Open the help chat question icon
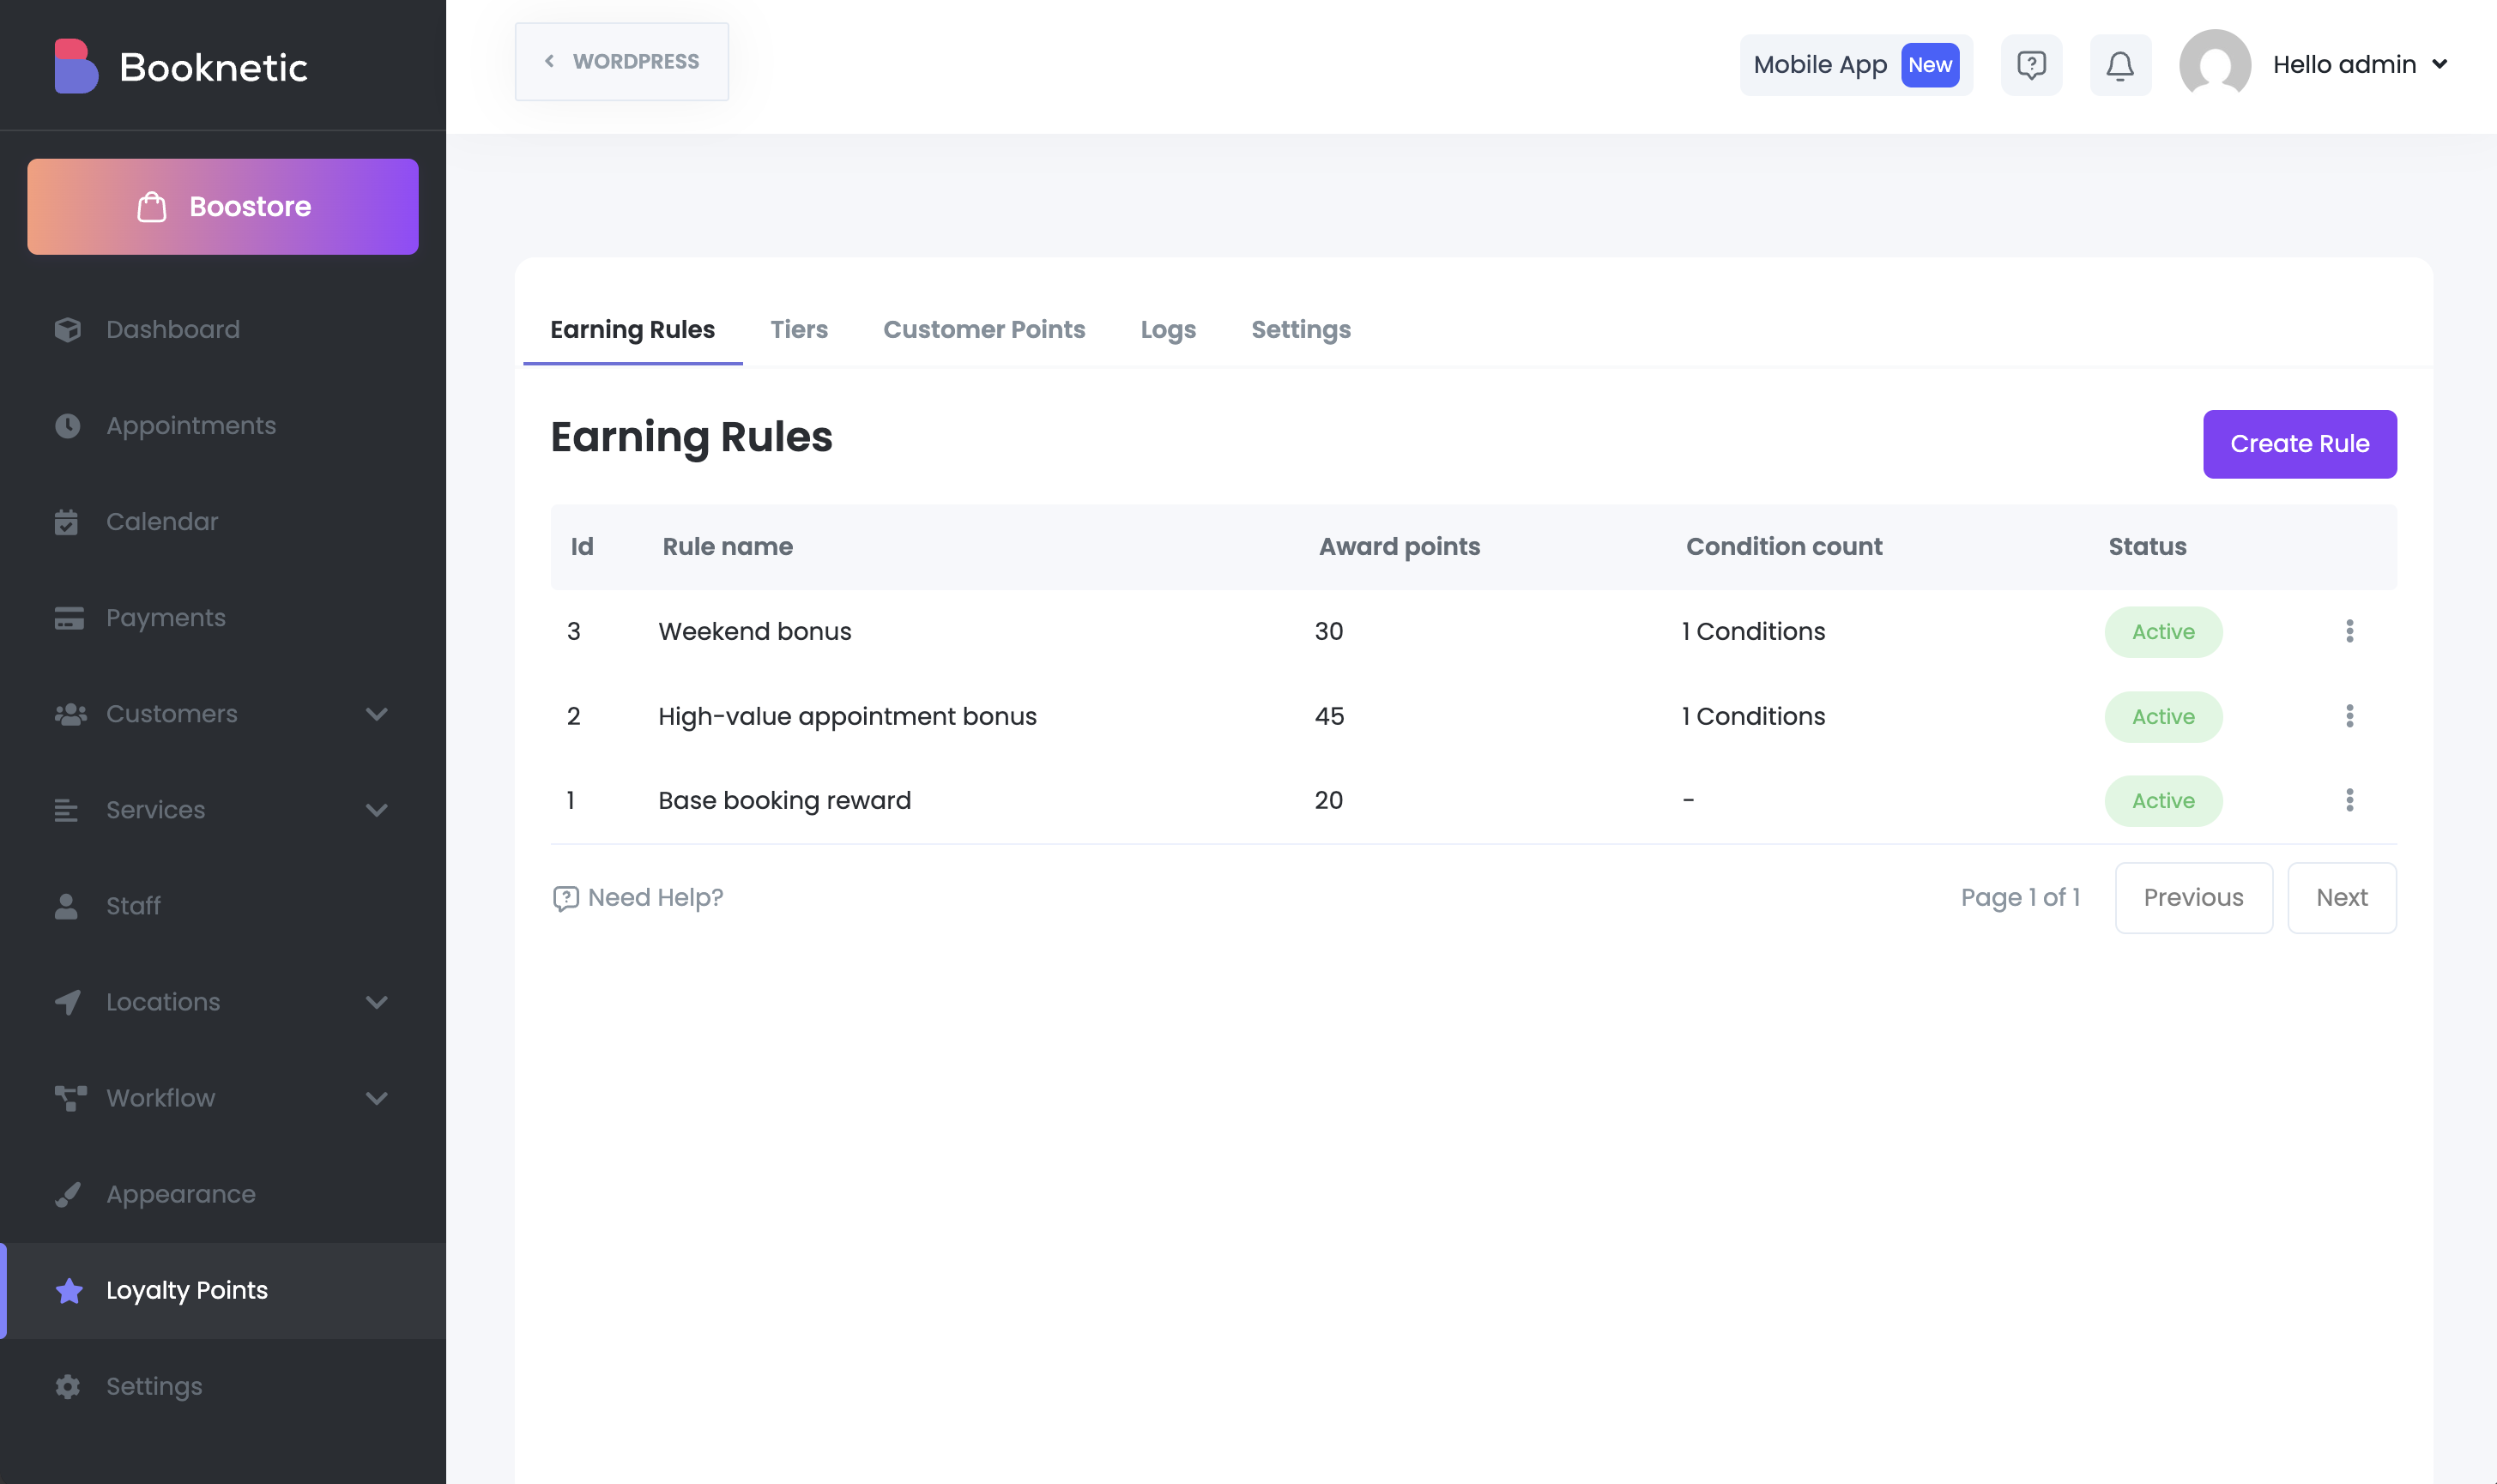The image size is (2497, 1484). coord(2030,65)
